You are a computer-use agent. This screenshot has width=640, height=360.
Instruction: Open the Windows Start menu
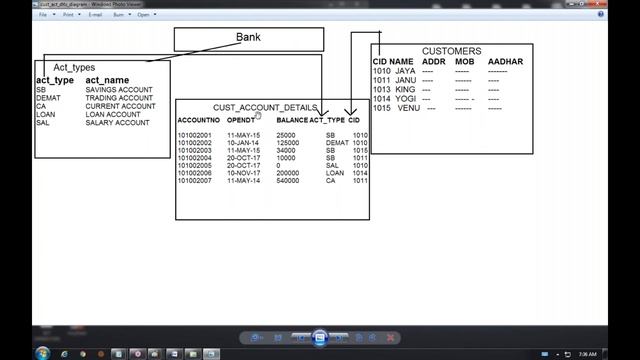coord(42,353)
